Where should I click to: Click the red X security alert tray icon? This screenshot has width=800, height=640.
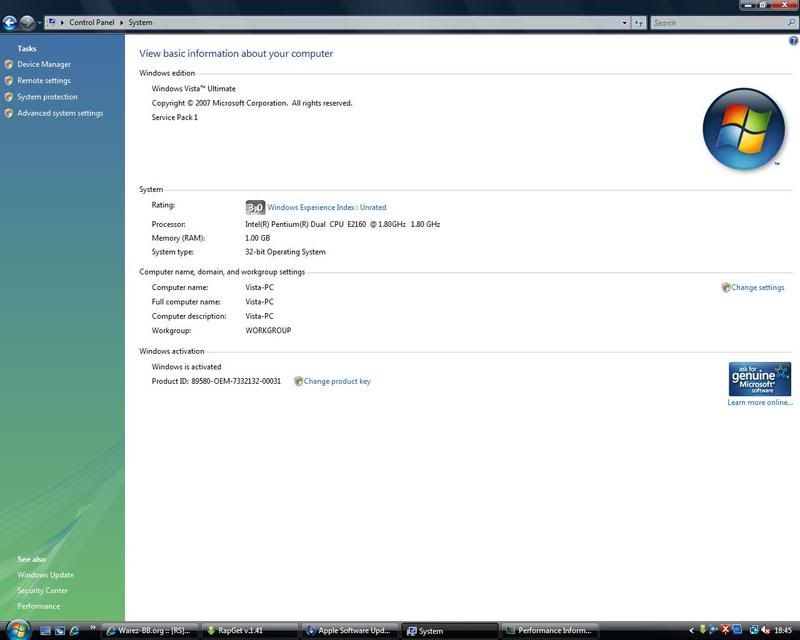(x=725, y=630)
